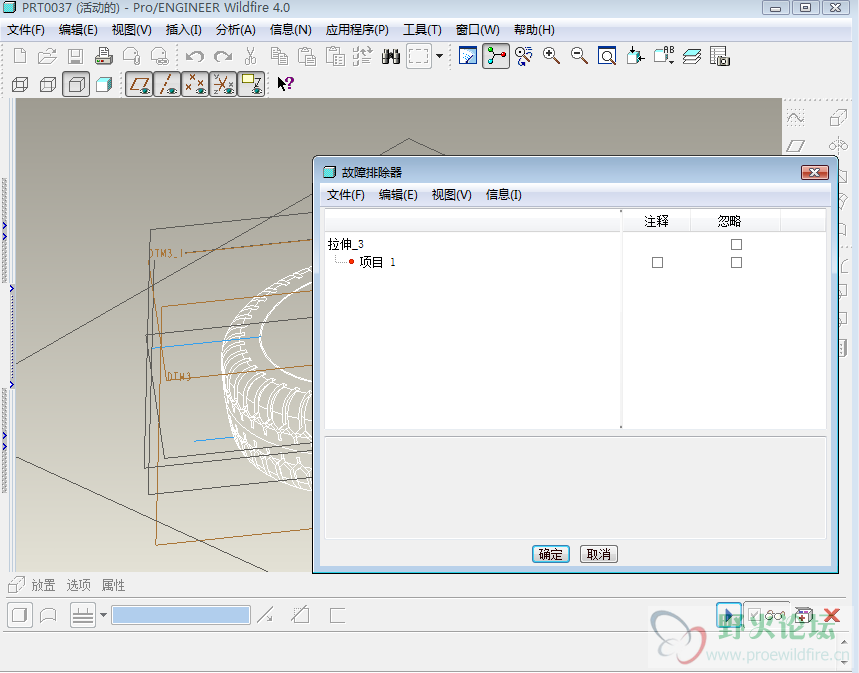
Task: Click the Refit model to screen icon
Action: pos(607,56)
